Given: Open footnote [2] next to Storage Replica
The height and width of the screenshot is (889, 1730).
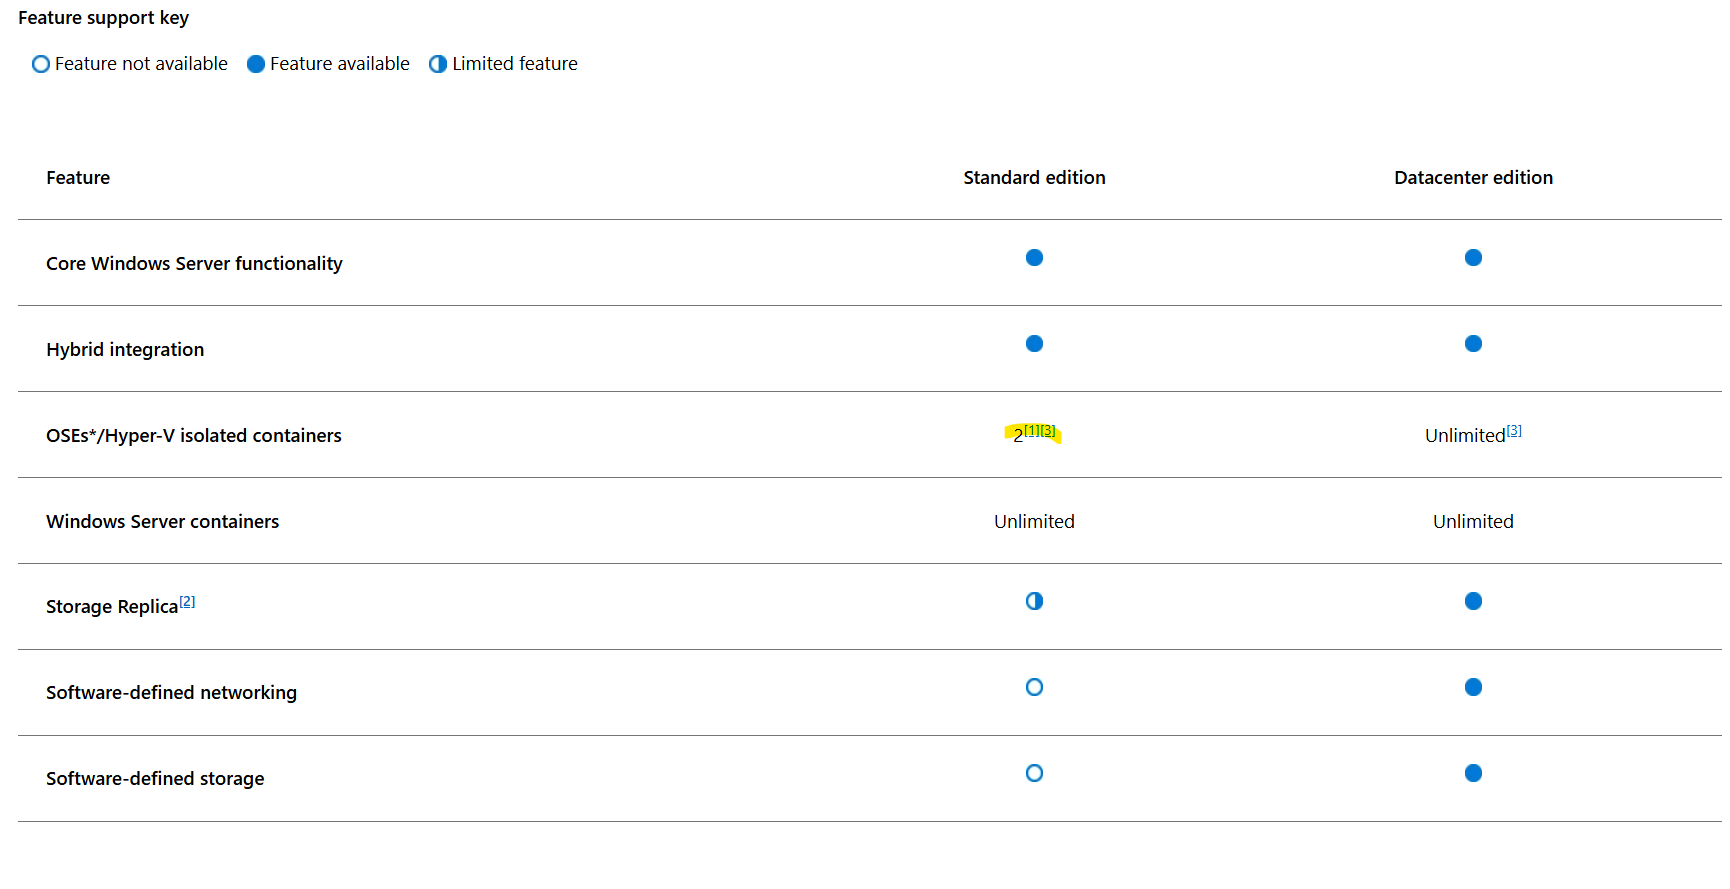Looking at the screenshot, I should pyautogui.click(x=187, y=602).
